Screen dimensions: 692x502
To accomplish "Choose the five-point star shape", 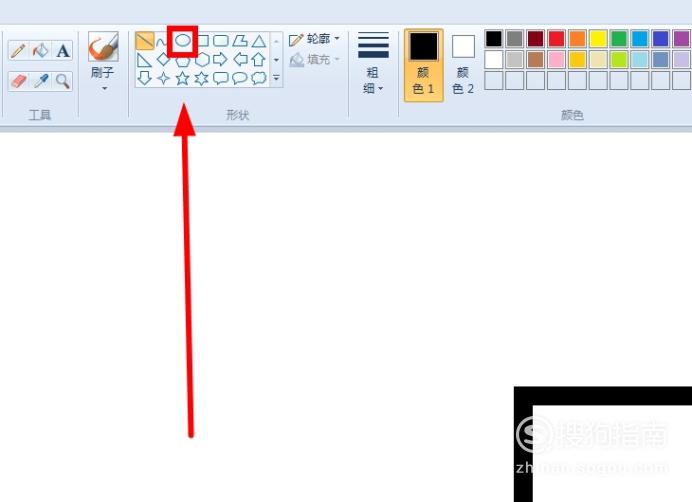I will click(x=182, y=79).
